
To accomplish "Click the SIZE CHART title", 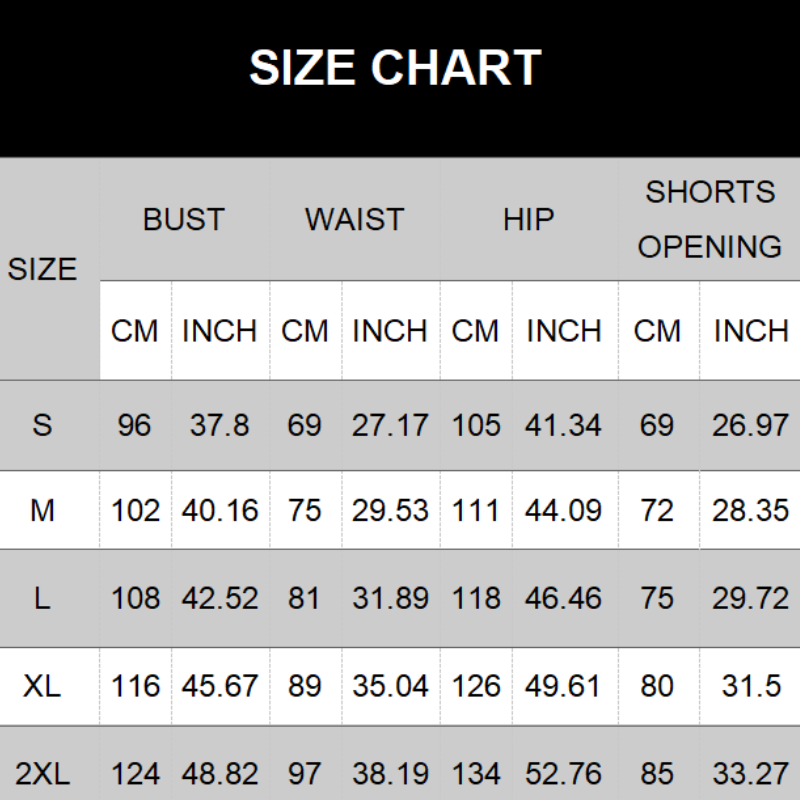I will [395, 69].
